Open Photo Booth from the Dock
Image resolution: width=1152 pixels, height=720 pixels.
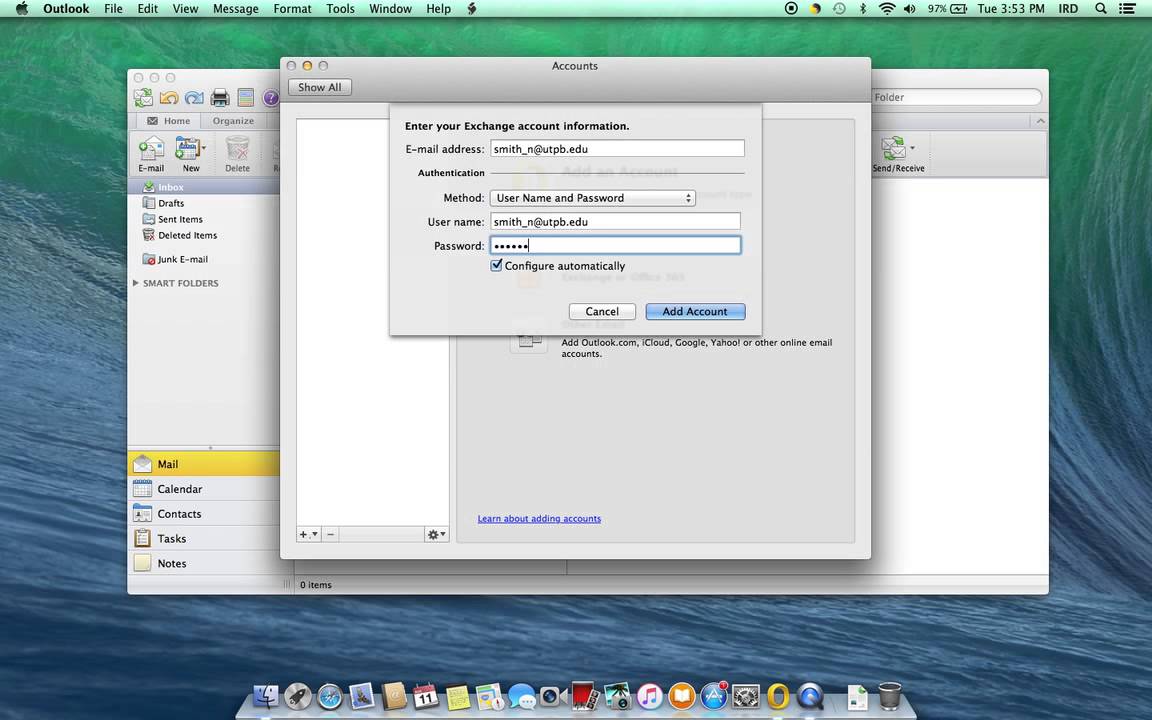point(586,696)
